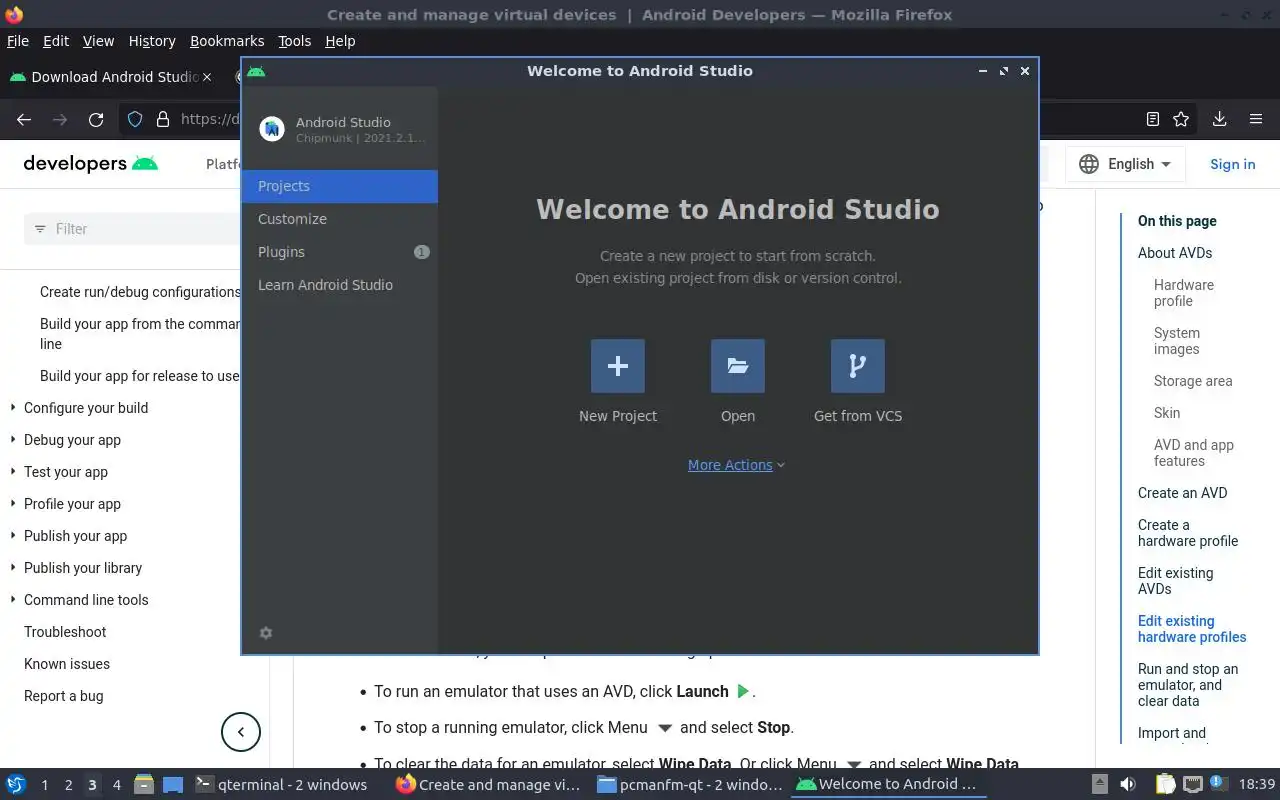Open the History menu
Viewport: 1280px width, 800px height.
pyautogui.click(x=152, y=41)
